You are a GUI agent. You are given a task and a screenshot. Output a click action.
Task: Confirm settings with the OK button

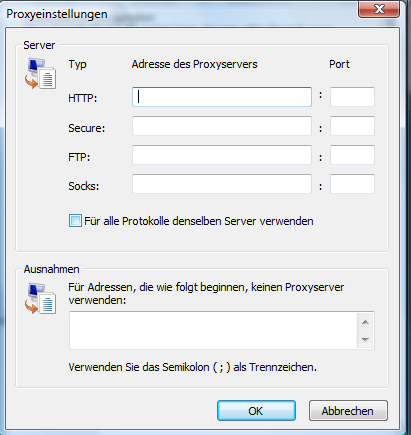(256, 411)
